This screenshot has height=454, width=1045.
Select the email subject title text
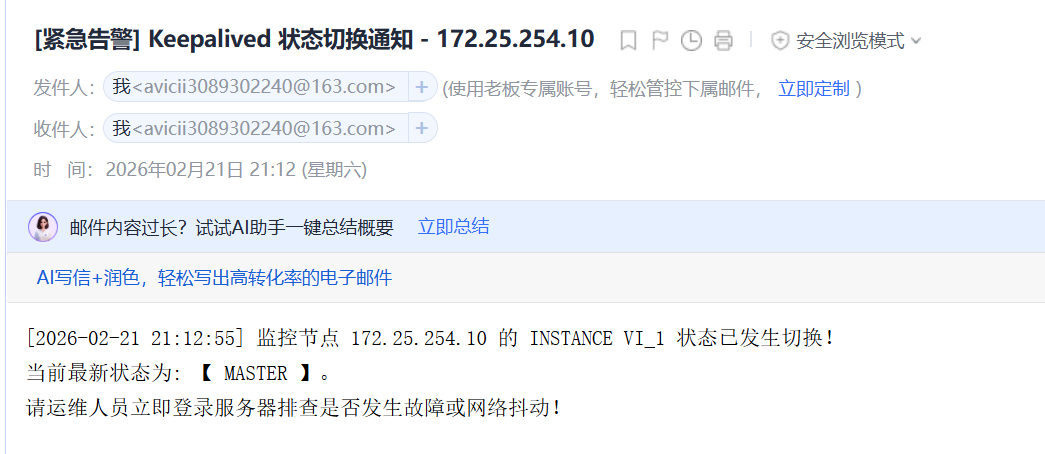[x=314, y=40]
